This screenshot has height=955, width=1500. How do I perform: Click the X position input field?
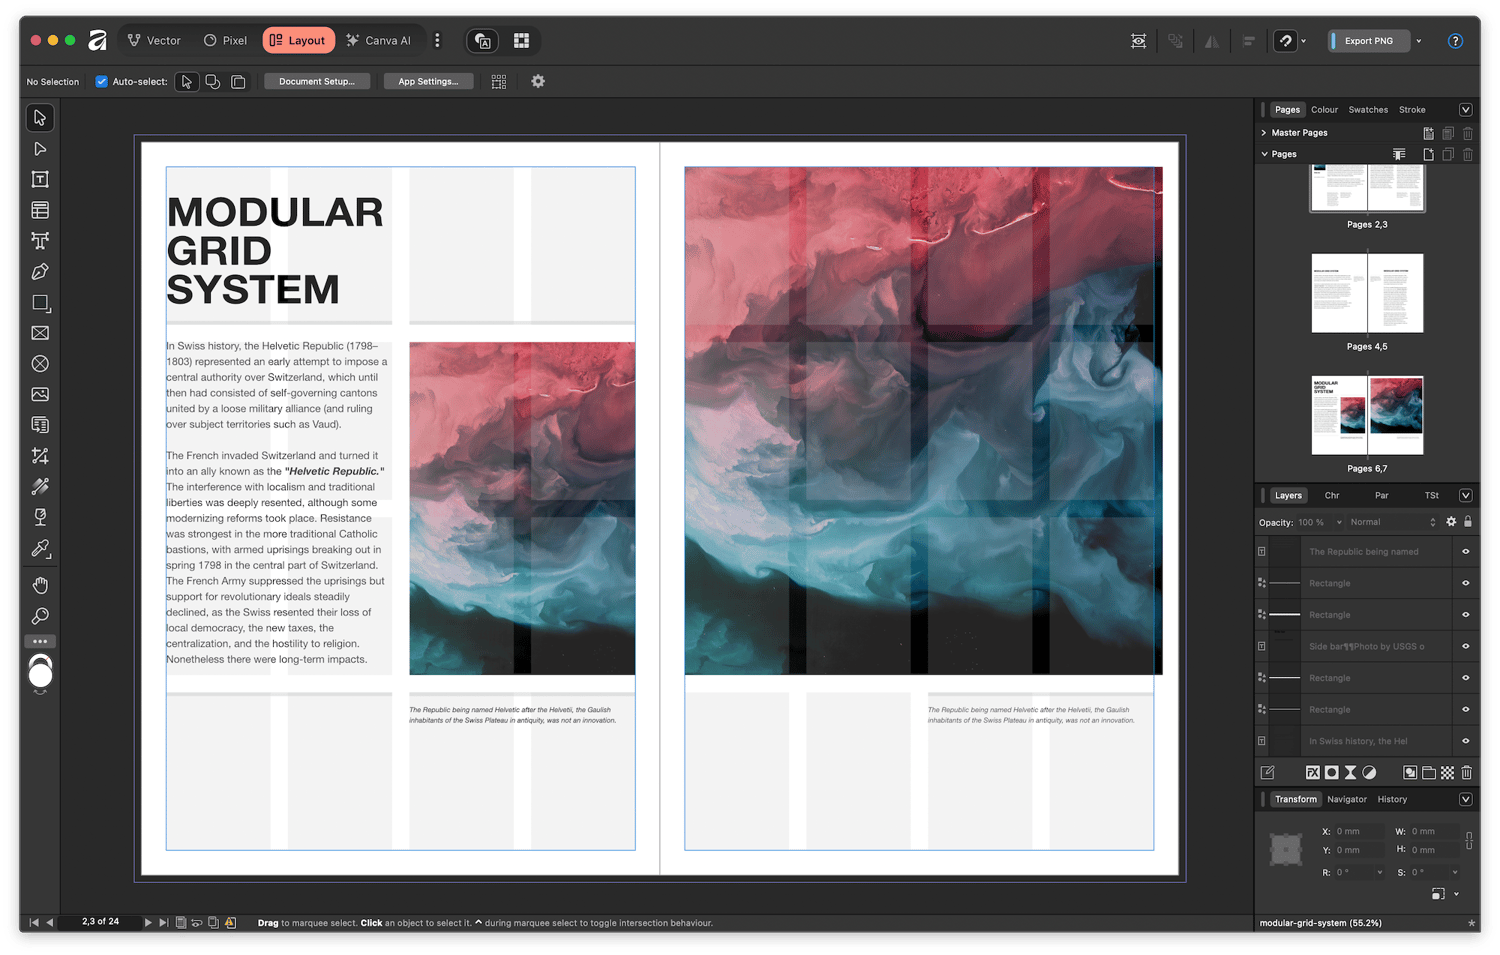coord(1360,831)
